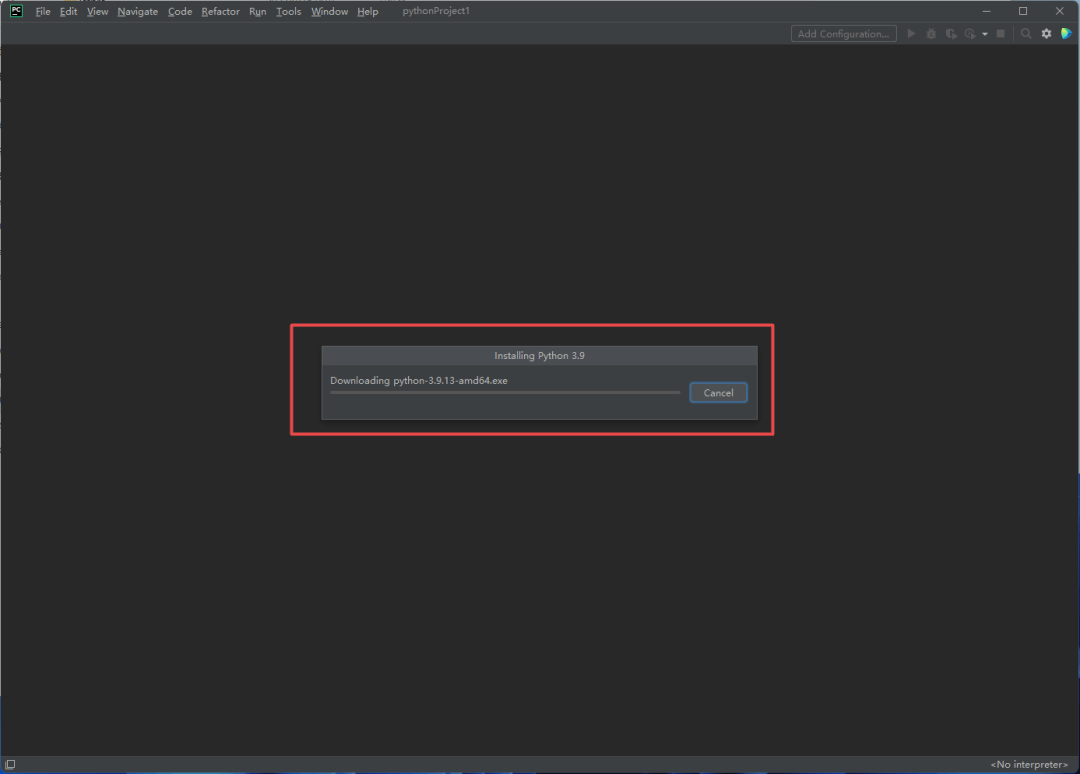
Task: Open the No interpreter selector
Action: pos(1029,765)
